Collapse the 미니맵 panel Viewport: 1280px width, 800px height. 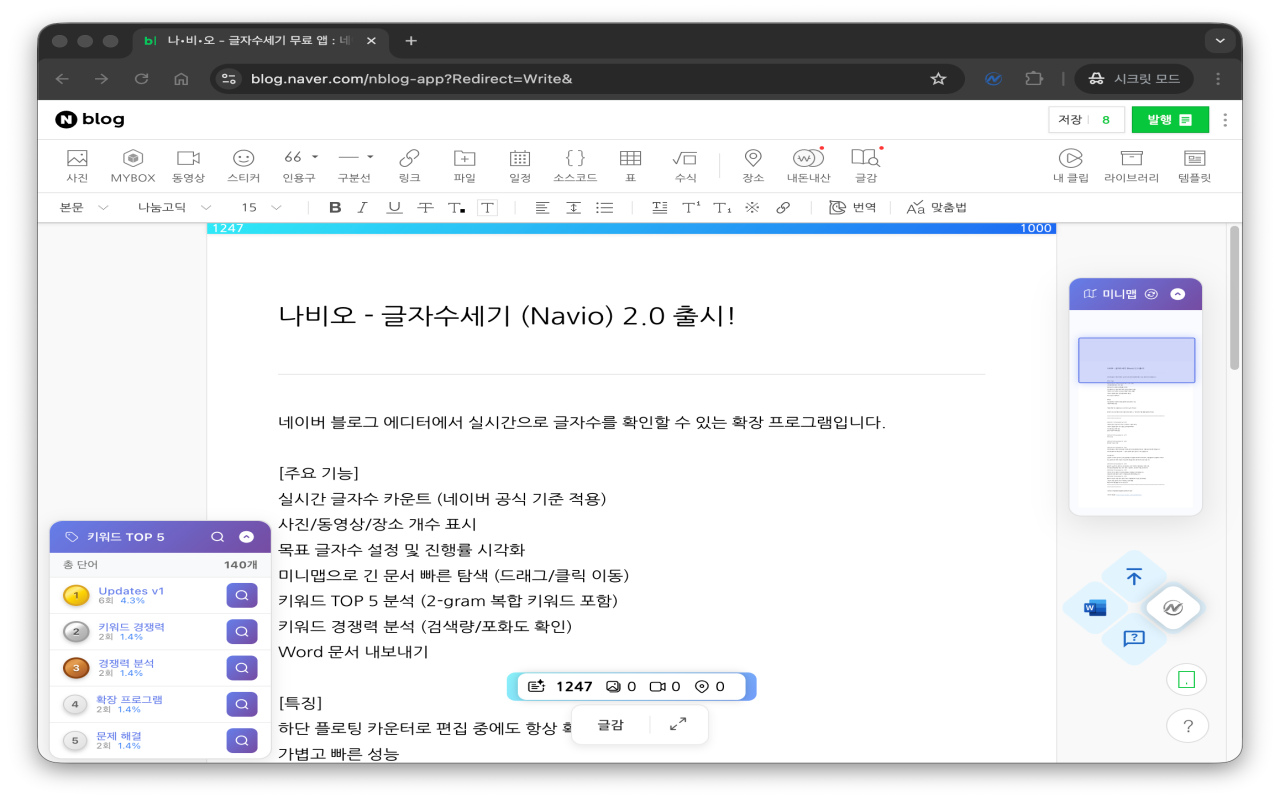click(x=1177, y=294)
